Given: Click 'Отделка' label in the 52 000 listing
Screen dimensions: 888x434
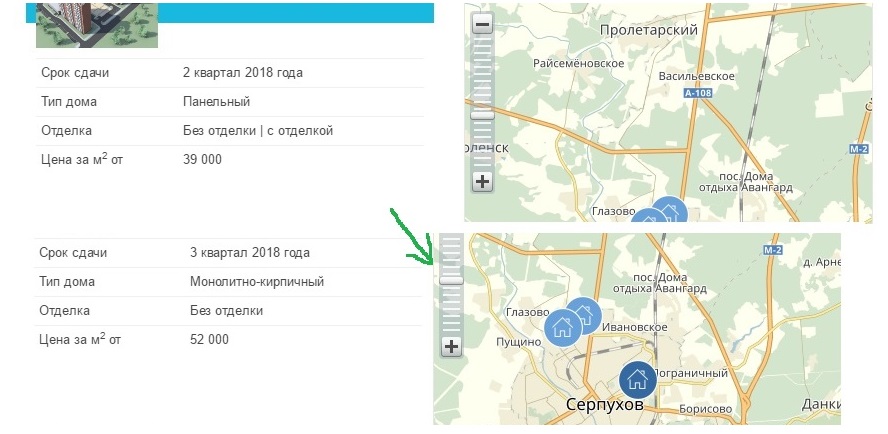Looking at the screenshot, I should tap(64, 311).
